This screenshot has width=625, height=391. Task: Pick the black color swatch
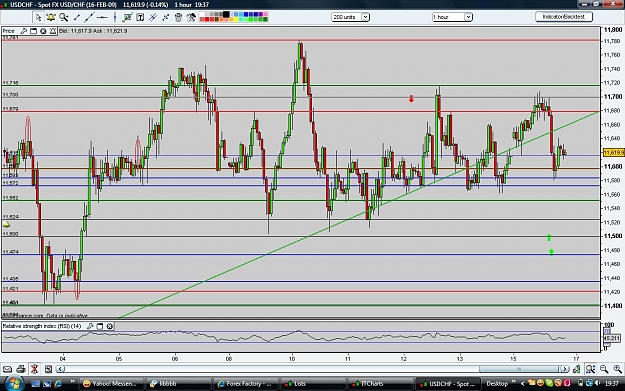pyautogui.click(x=226, y=14)
